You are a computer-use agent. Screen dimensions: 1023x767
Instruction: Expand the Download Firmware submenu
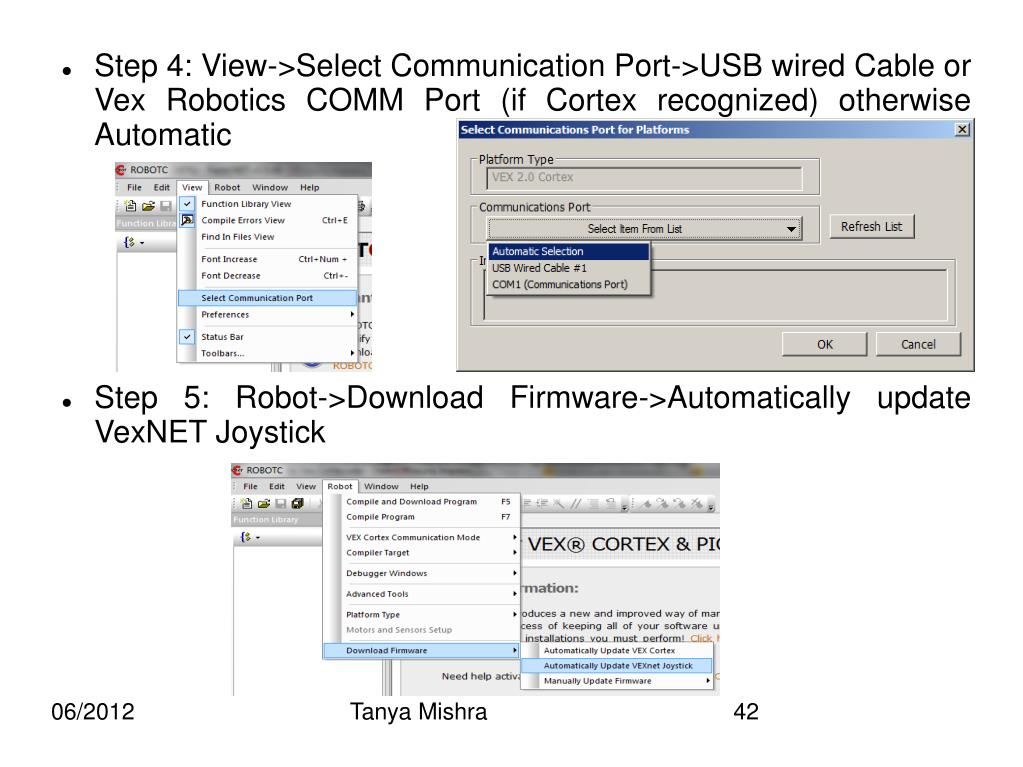tap(515, 650)
